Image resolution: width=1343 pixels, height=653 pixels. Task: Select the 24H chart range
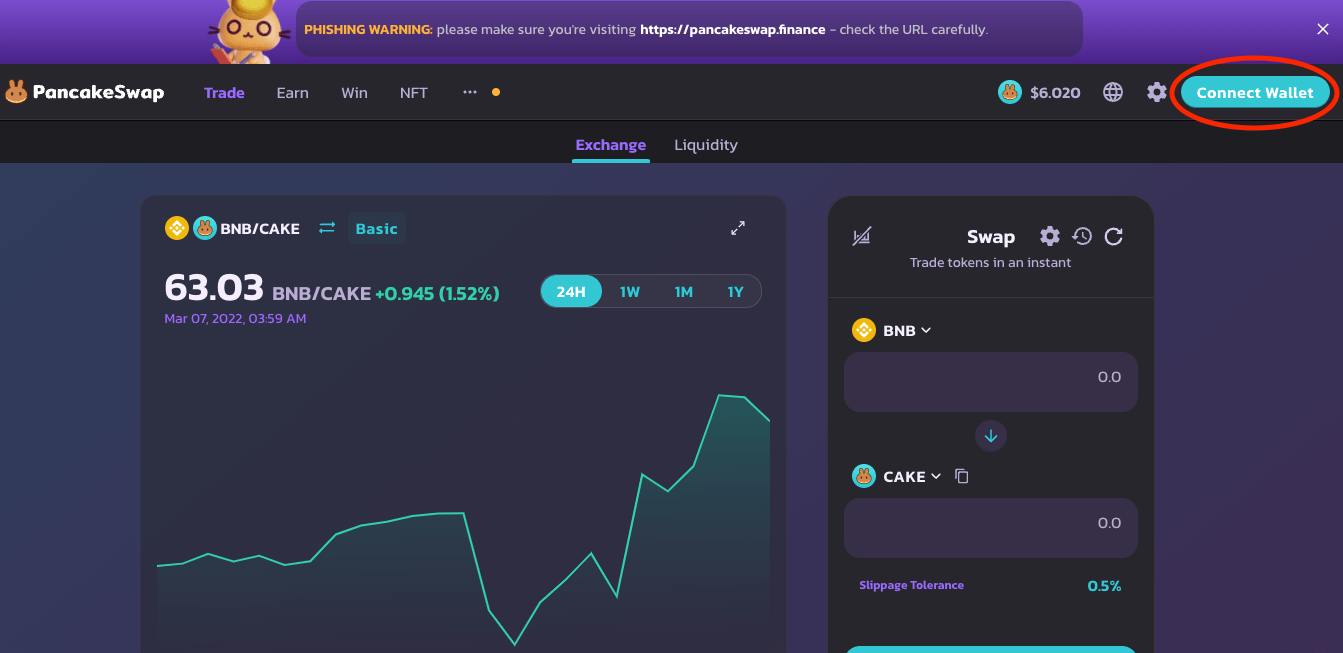coord(571,292)
